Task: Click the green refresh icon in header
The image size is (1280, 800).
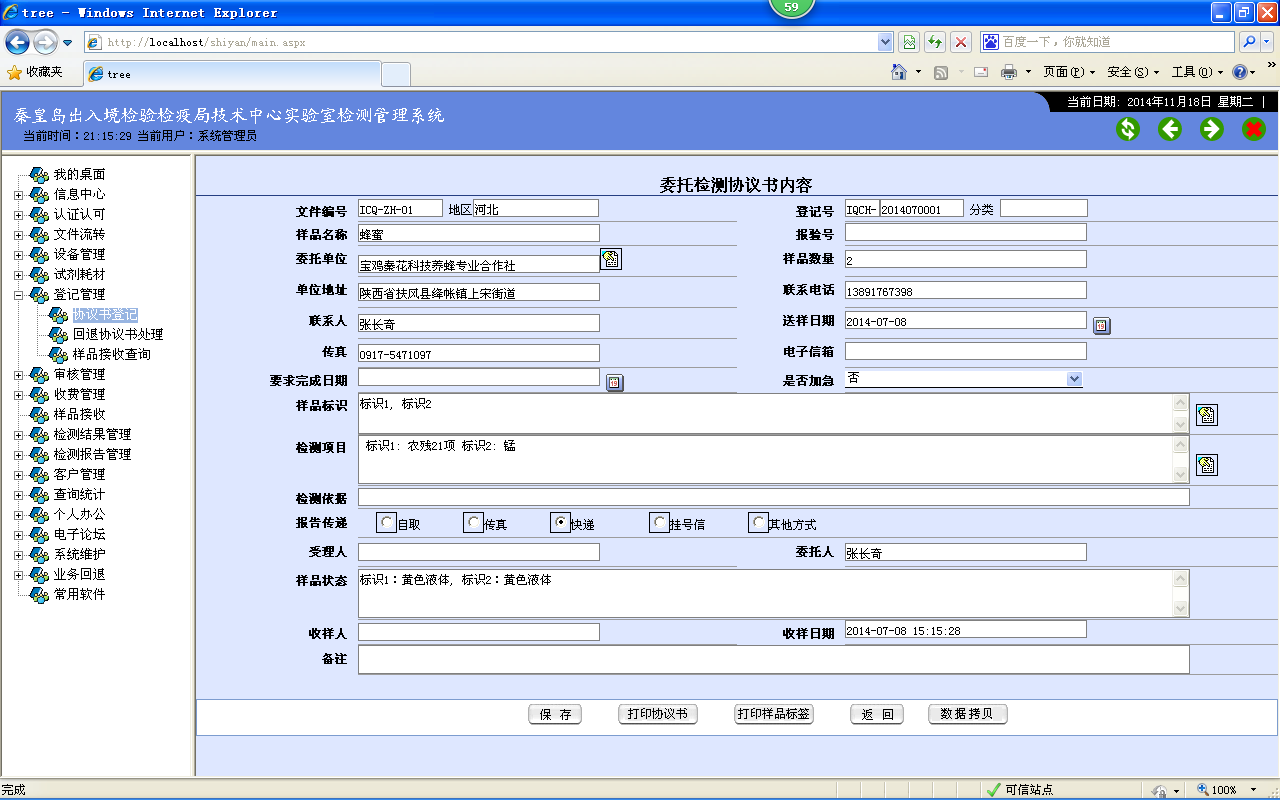Action: click(1128, 129)
